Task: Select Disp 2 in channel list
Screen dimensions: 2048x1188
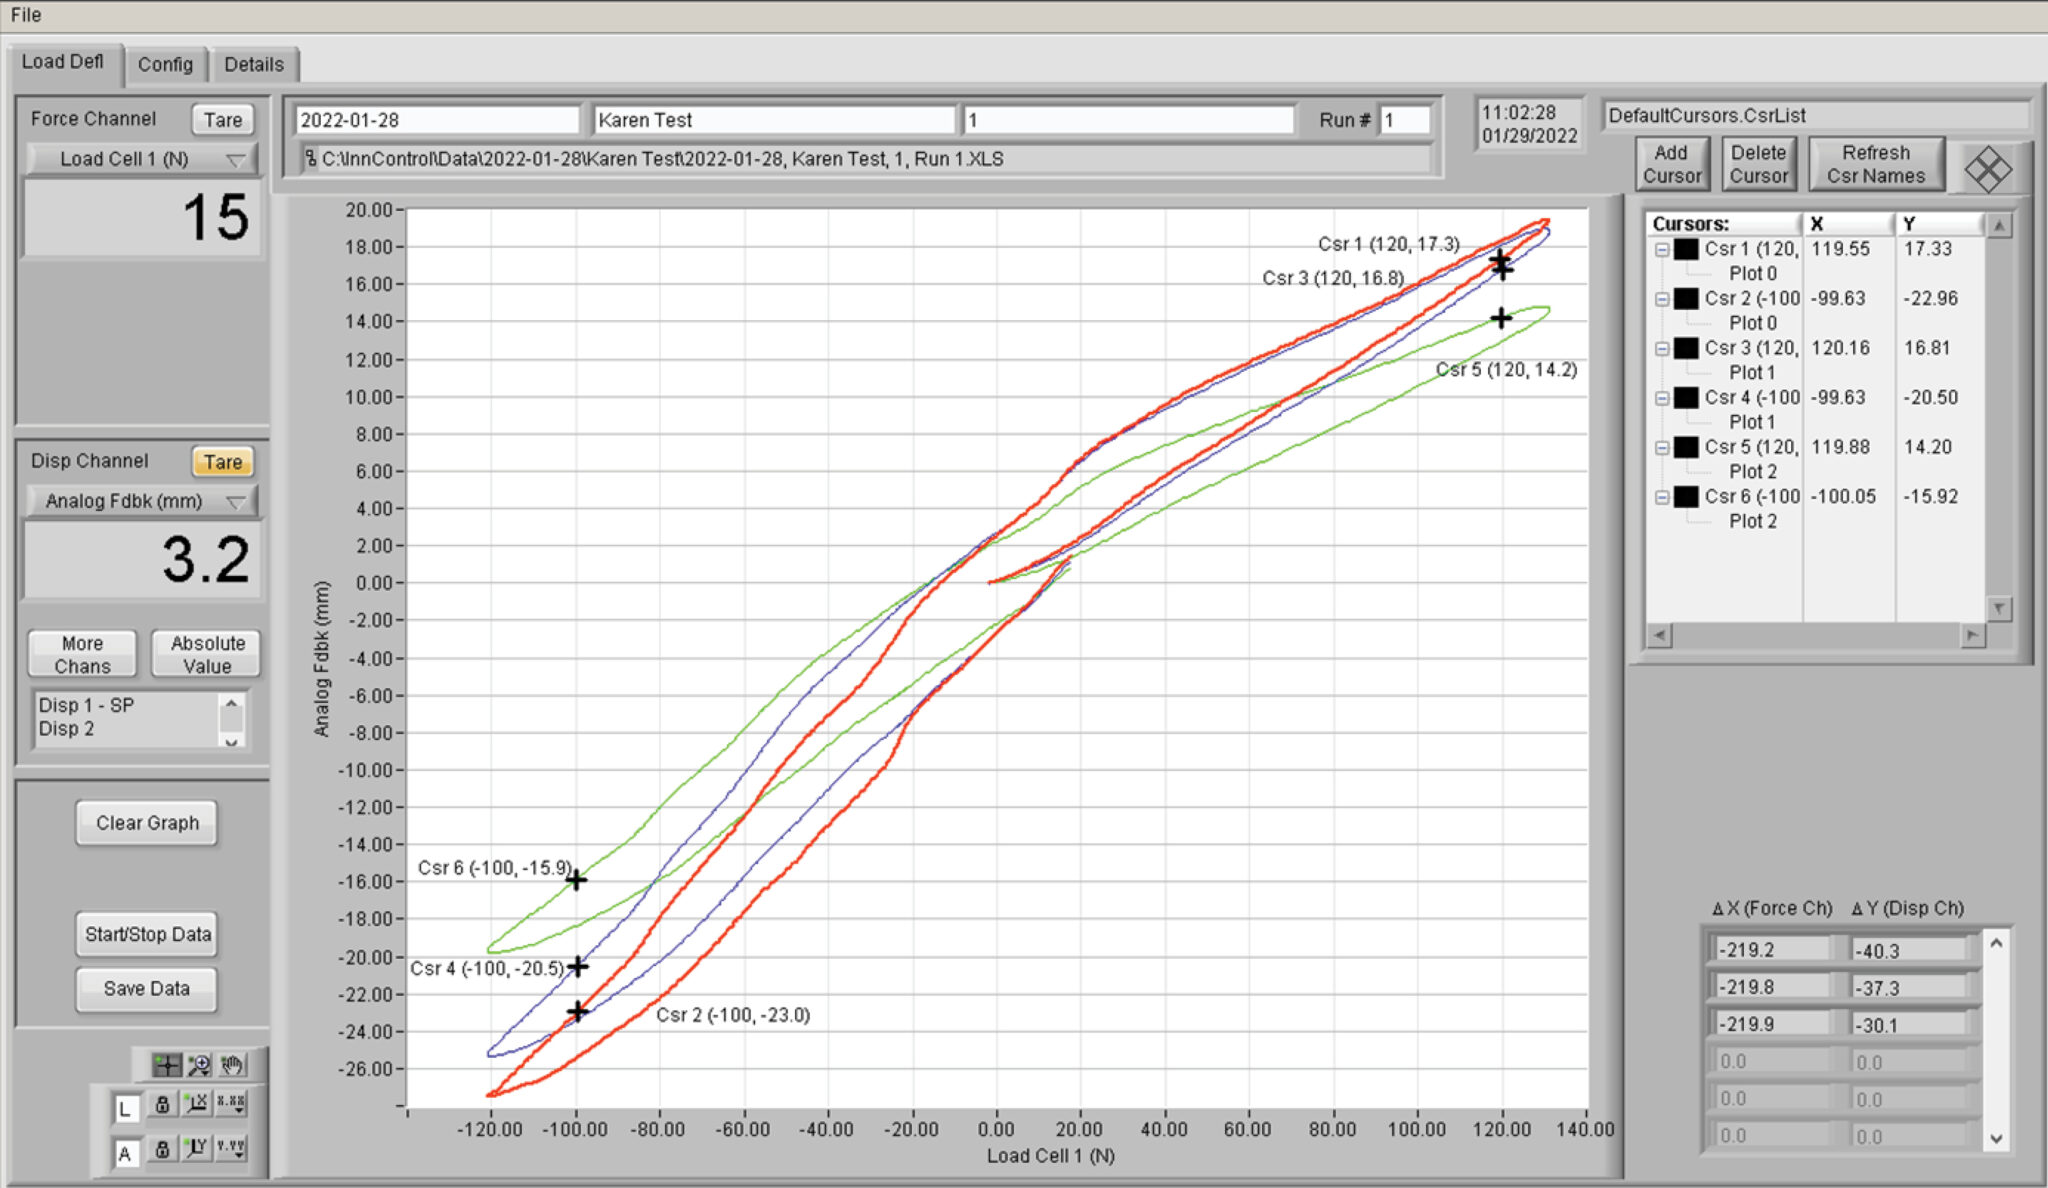Action: (x=66, y=729)
